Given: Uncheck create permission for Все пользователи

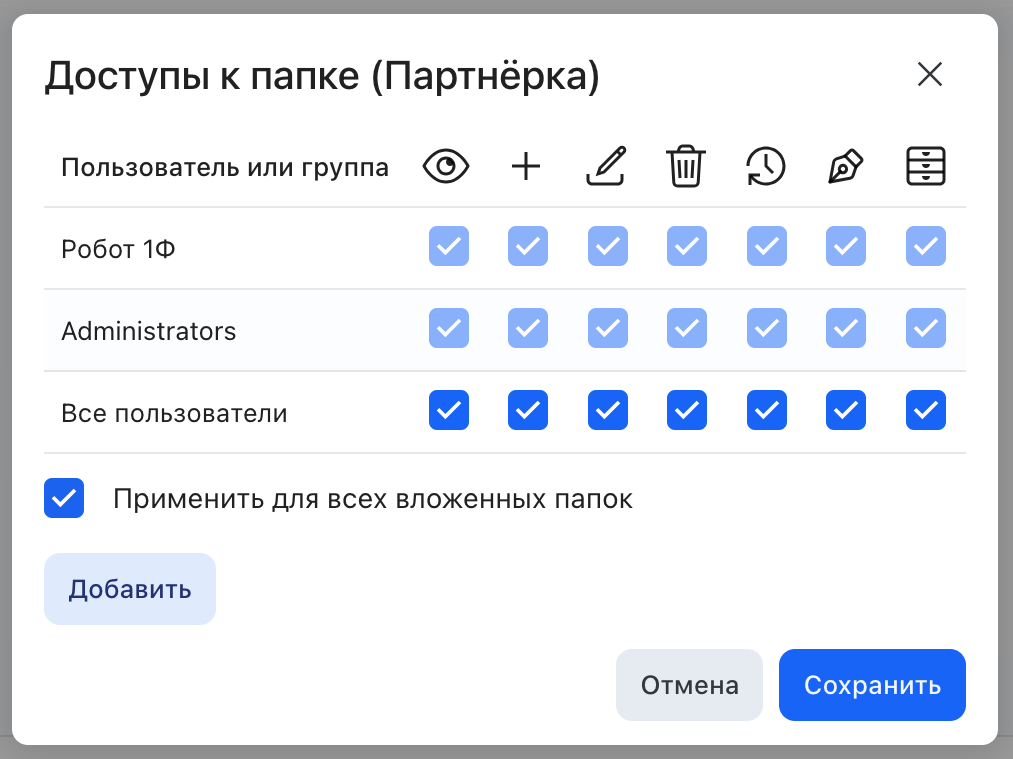Looking at the screenshot, I should coord(528,410).
